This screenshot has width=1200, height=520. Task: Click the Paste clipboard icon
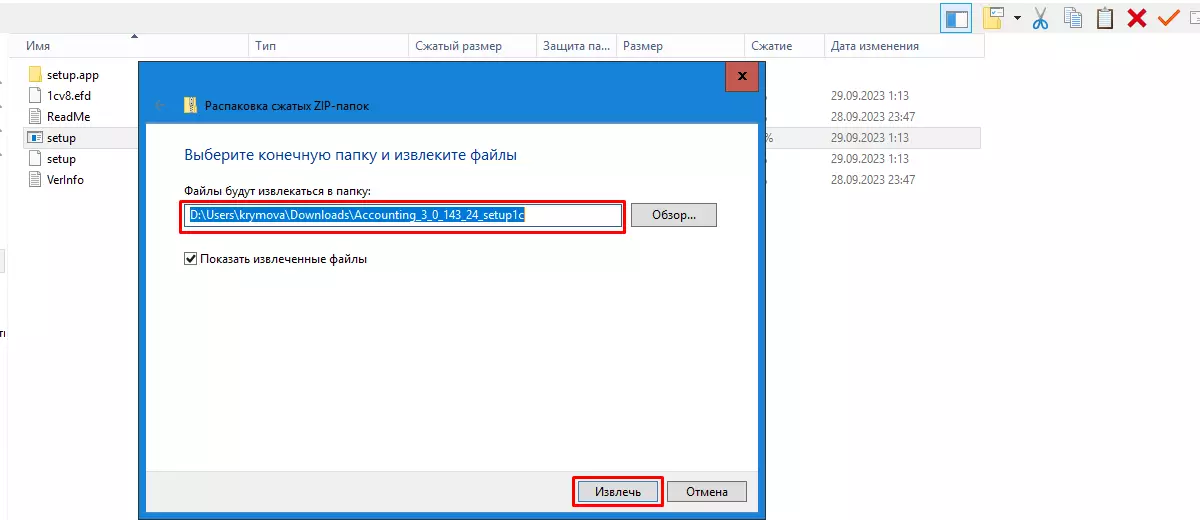(x=1104, y=18)
